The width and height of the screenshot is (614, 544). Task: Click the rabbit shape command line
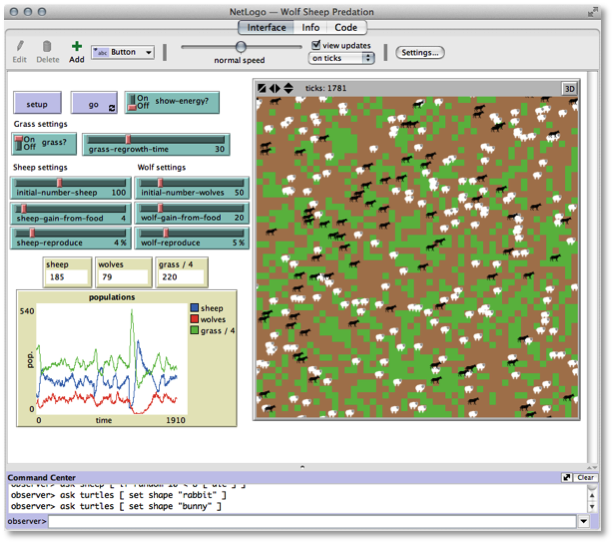pyautogui.click(x=119, y=495)
